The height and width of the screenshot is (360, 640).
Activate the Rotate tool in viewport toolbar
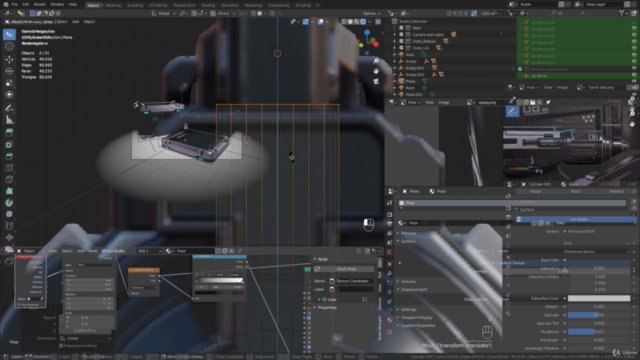pyautogui.click(x=9, y=71)
